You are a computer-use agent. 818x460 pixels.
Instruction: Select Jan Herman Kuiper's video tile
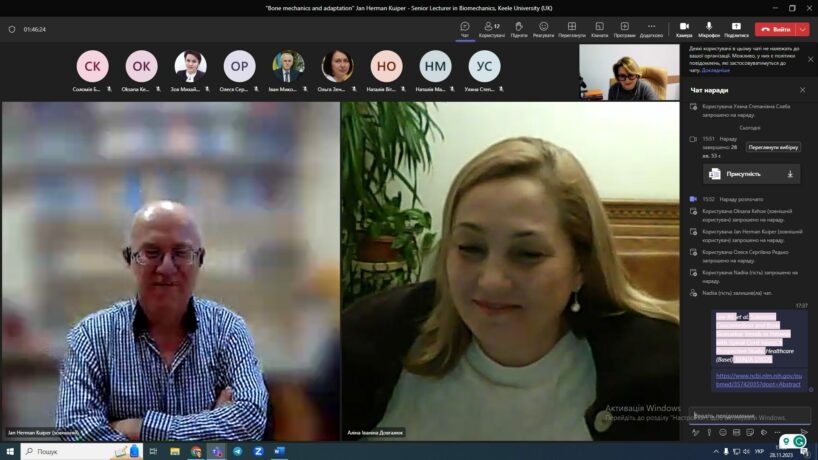point(170,270)
